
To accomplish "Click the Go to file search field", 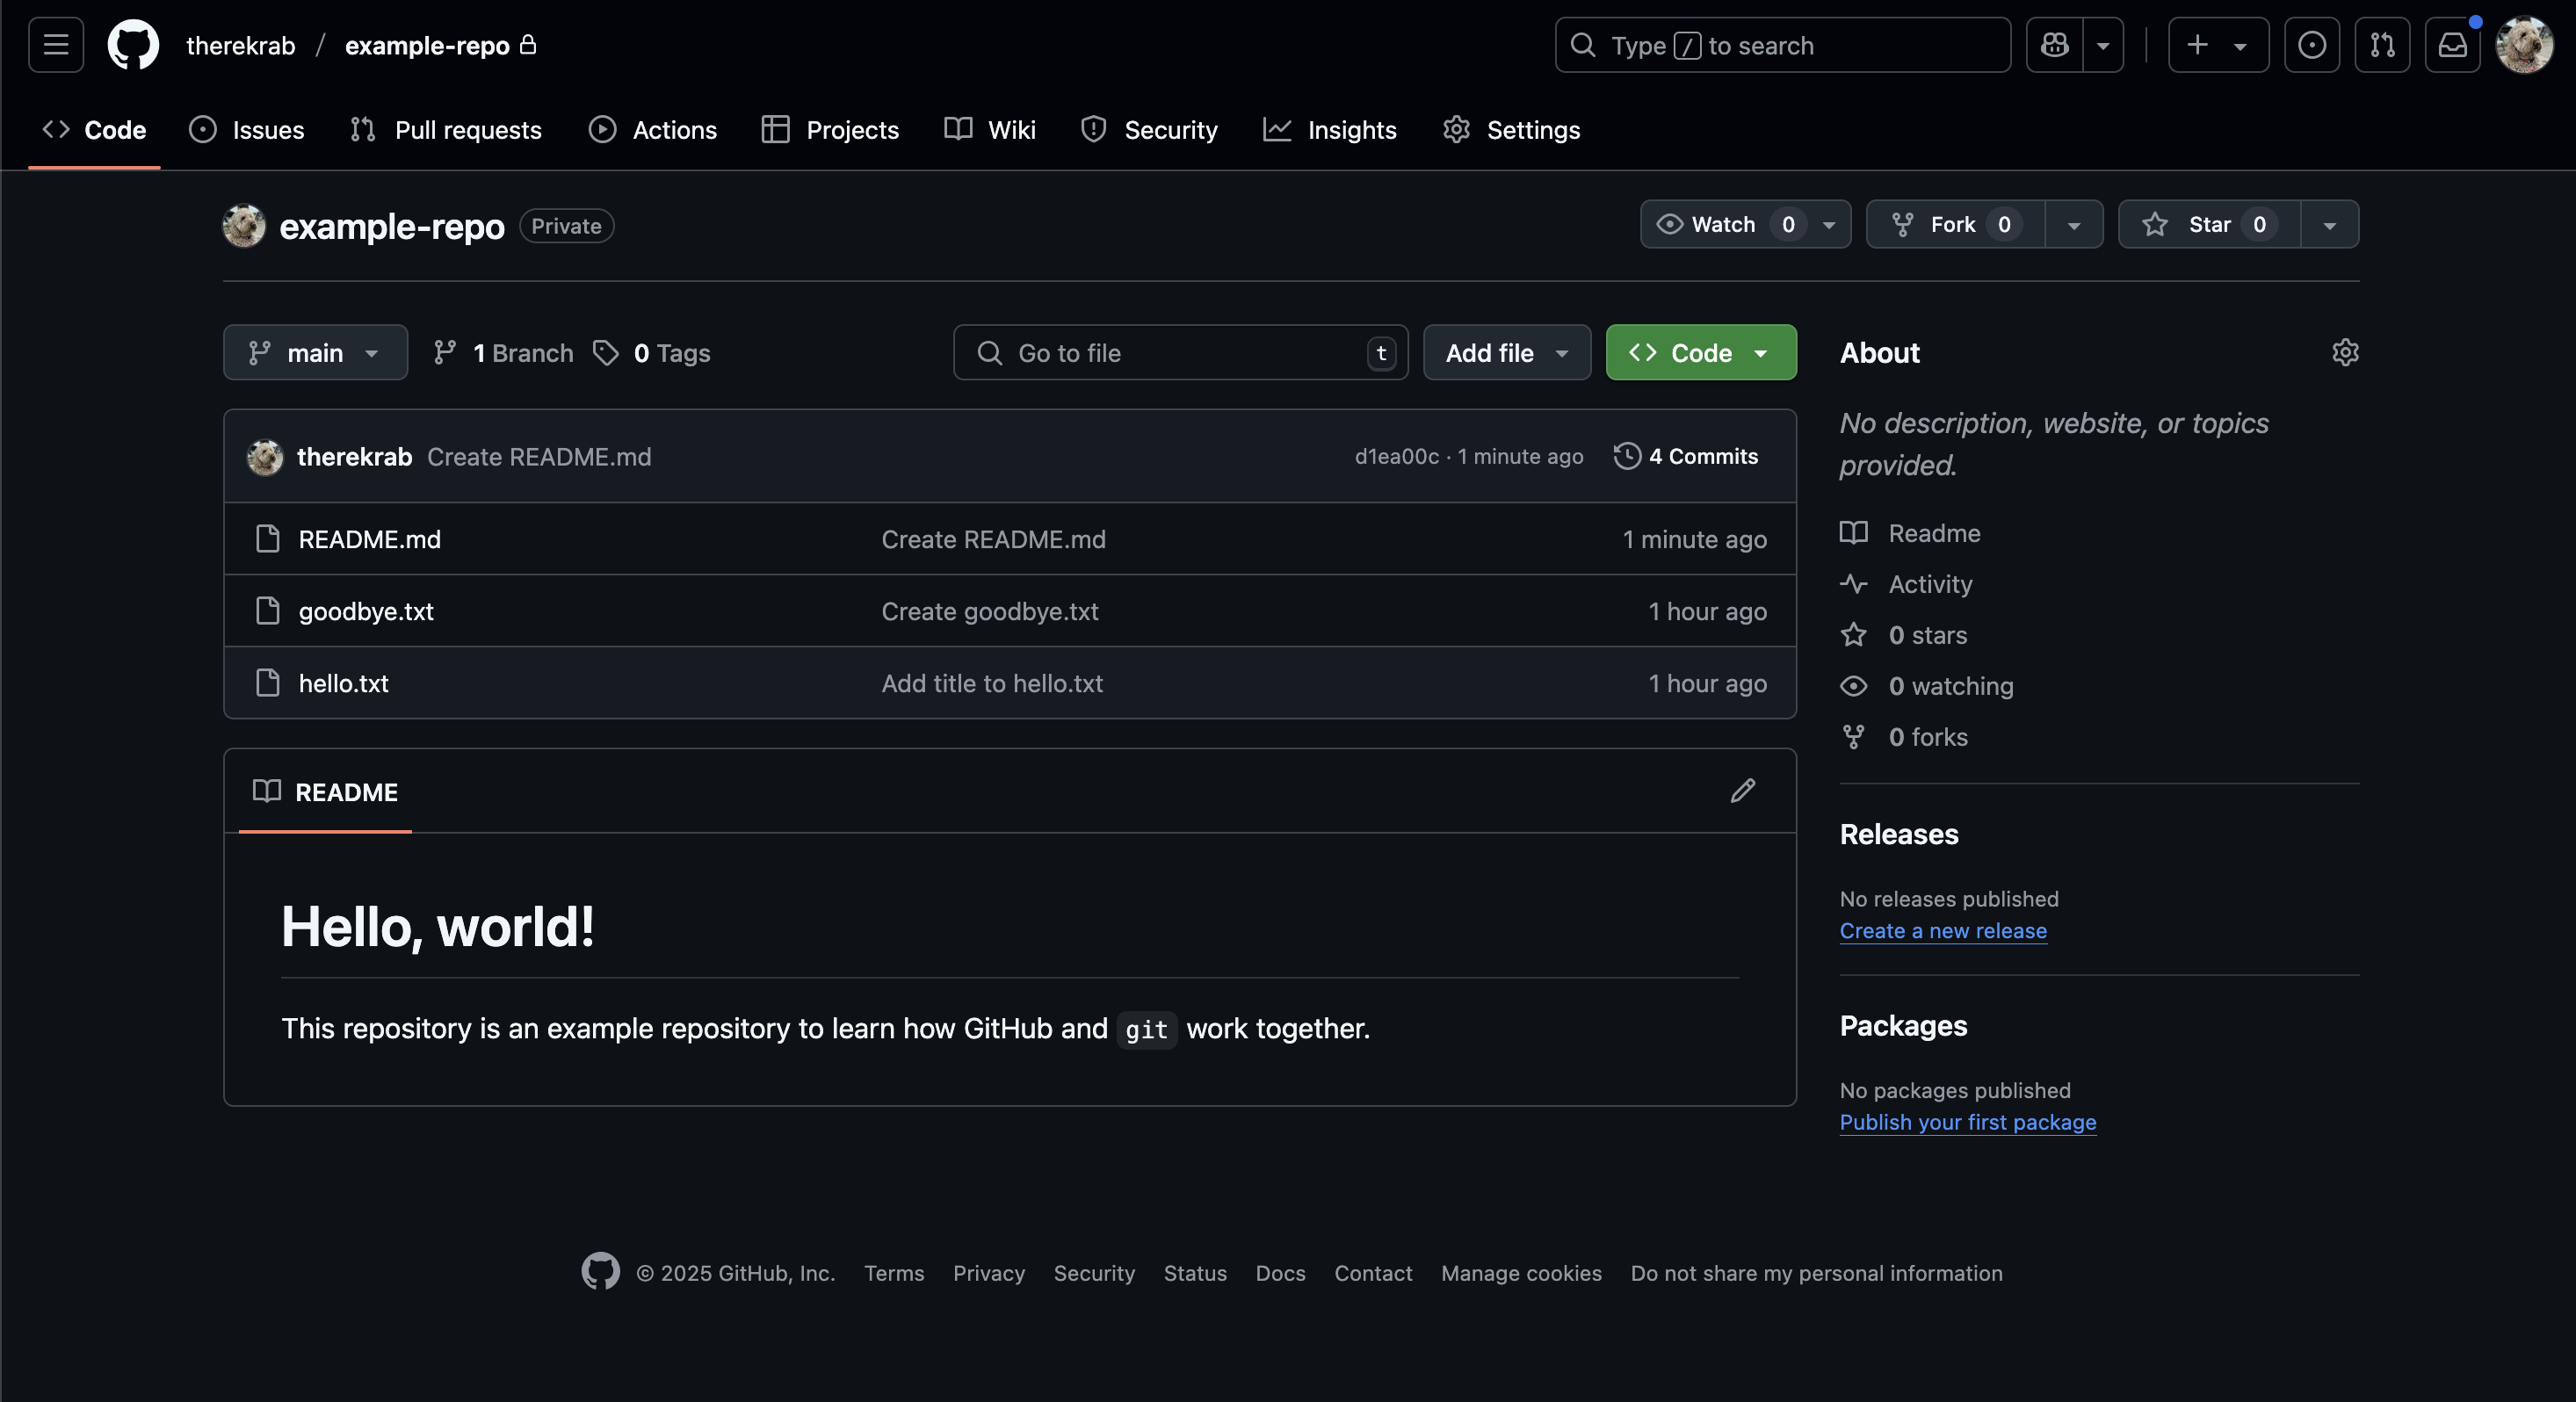I will [x=1180, y=352].
